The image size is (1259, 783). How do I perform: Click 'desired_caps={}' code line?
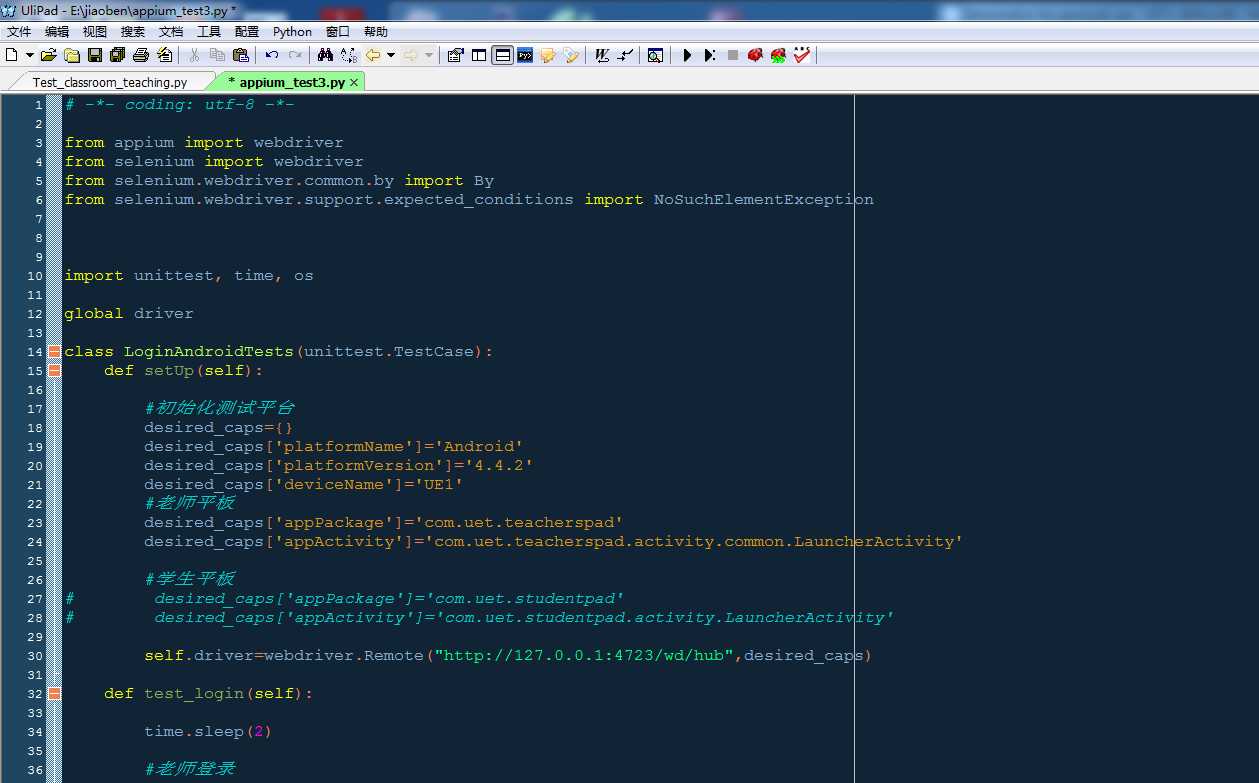(218, 427)
